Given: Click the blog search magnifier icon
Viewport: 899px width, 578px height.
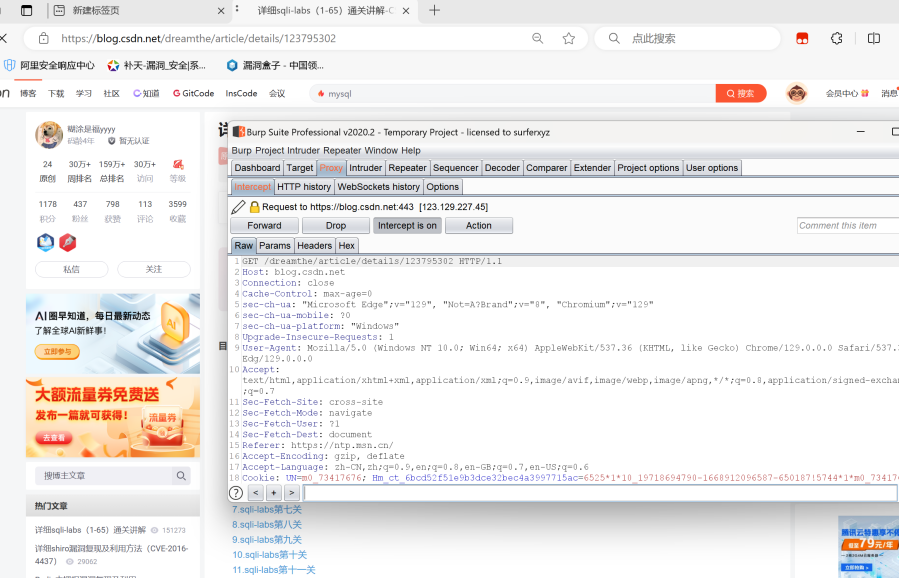Looking at the screenshot, I should 181,475.
